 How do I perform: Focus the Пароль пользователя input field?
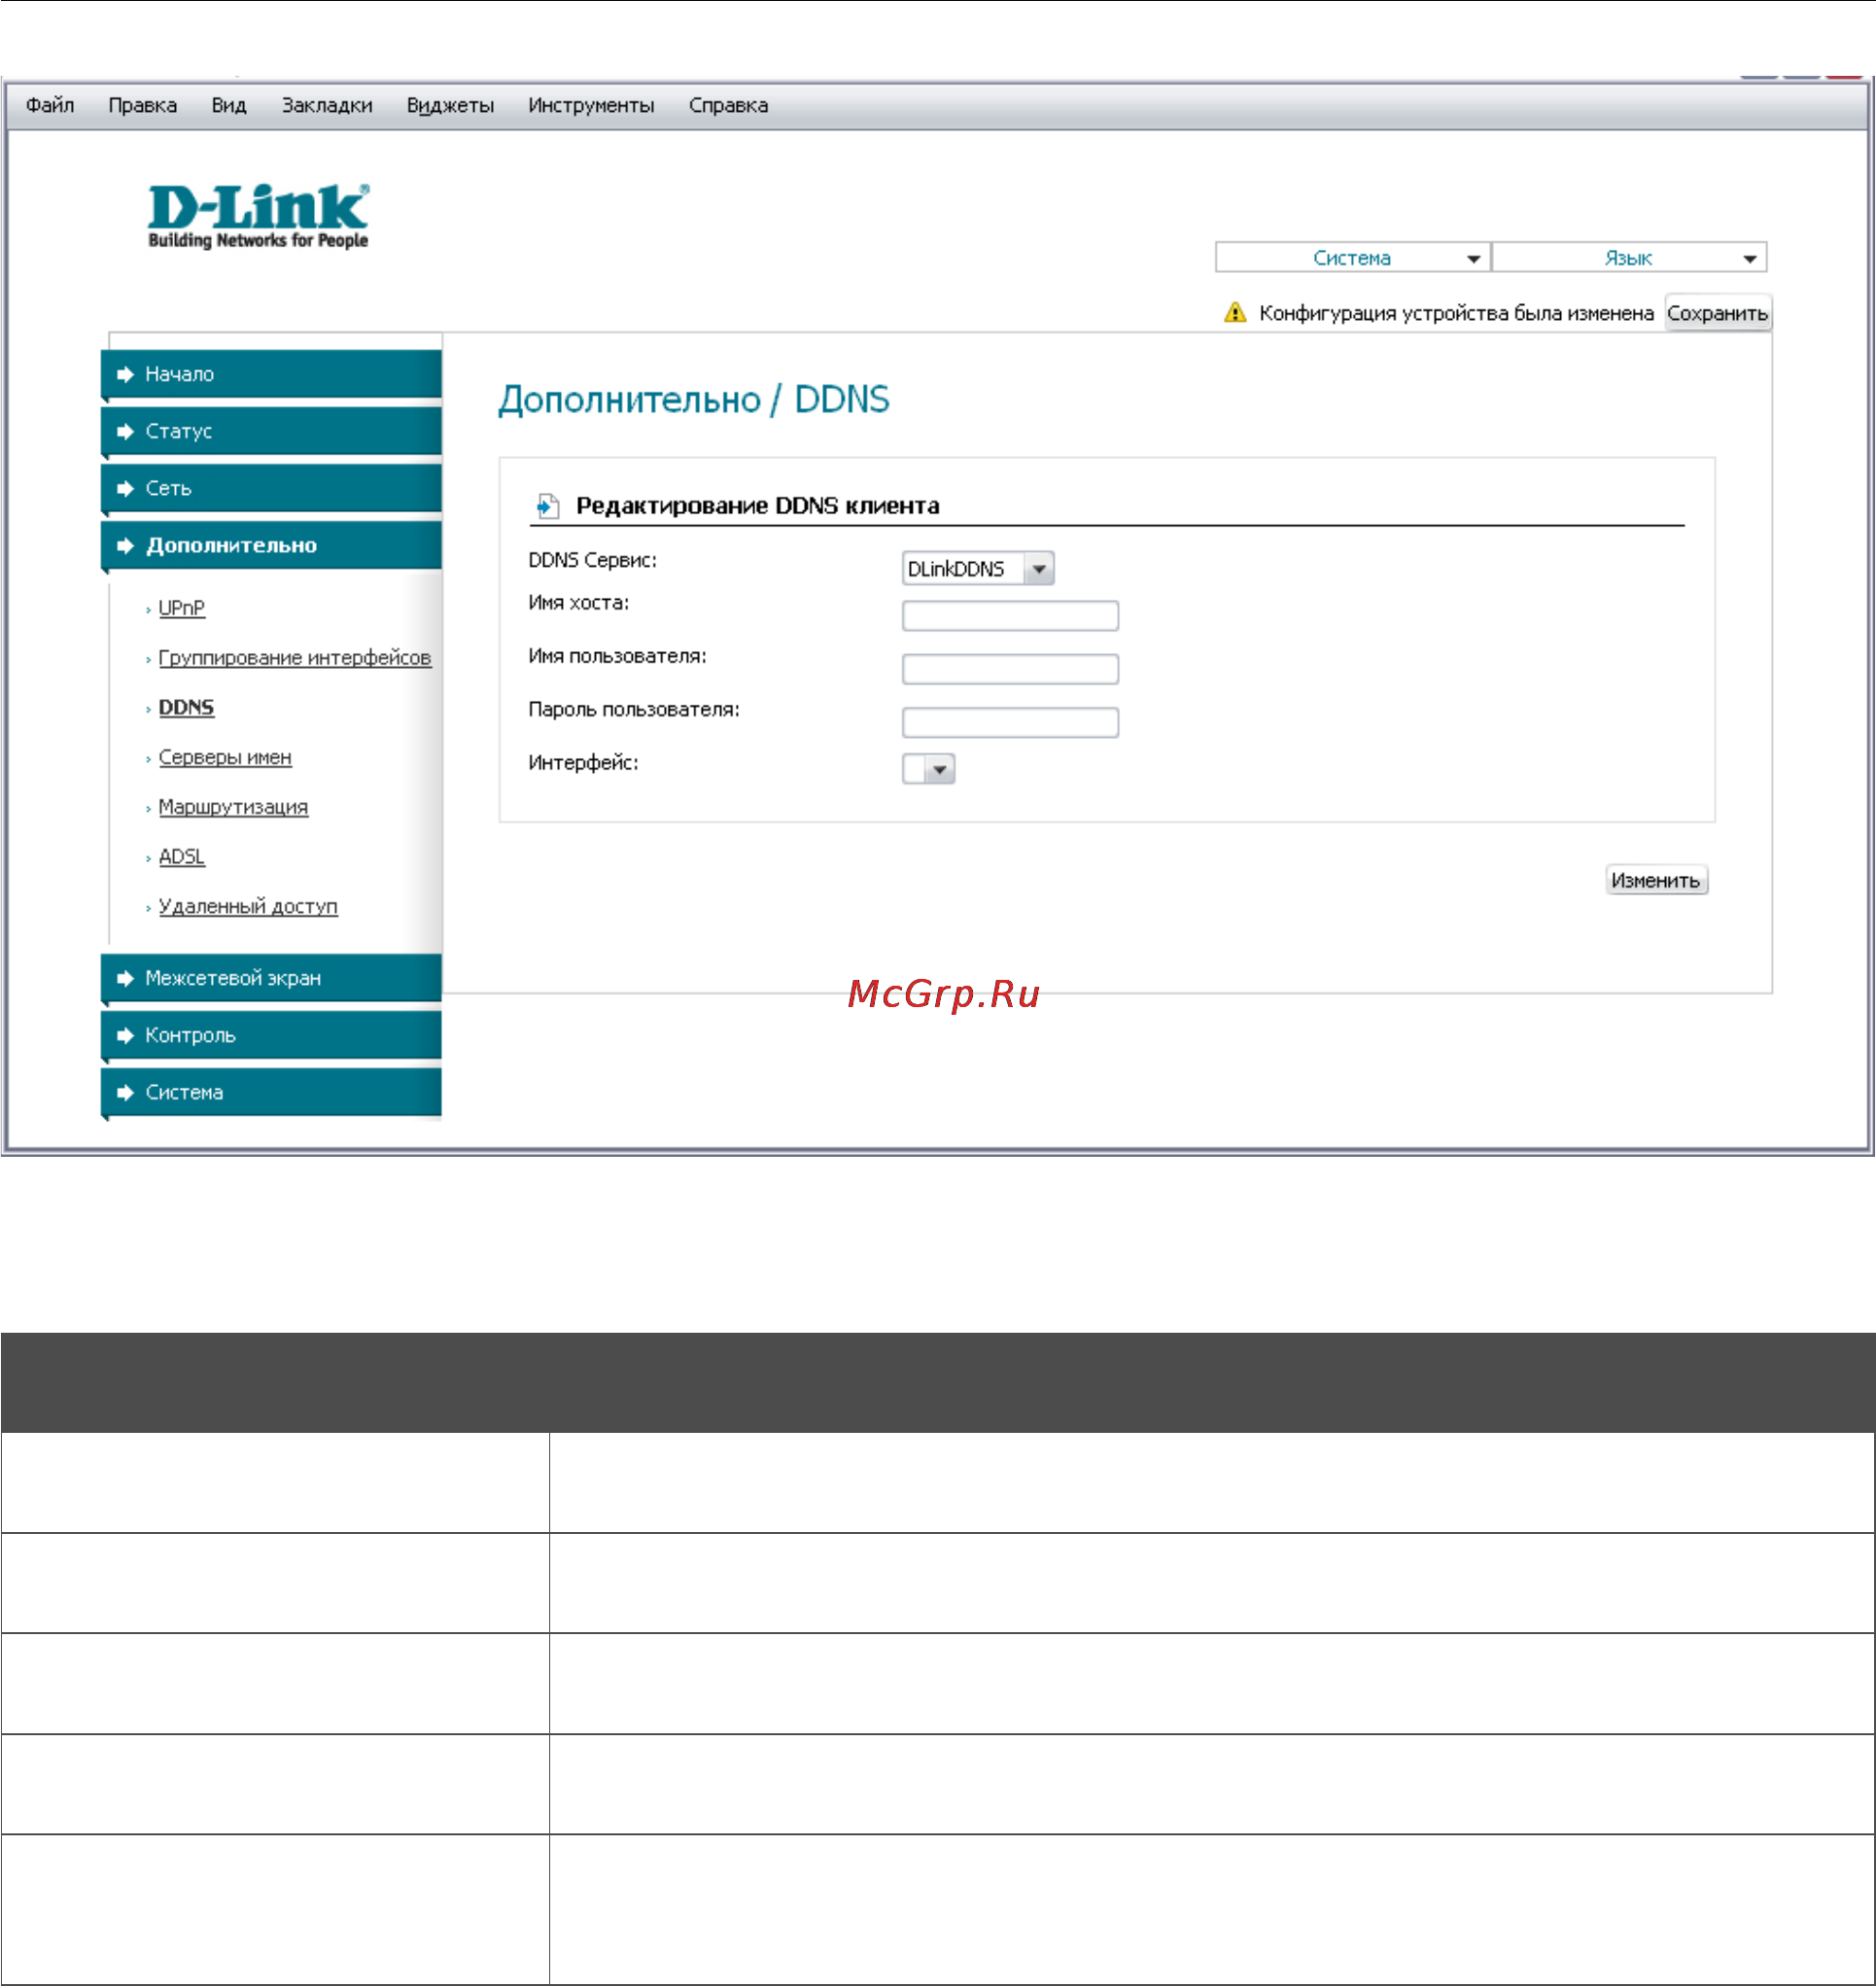point(1010,722)
